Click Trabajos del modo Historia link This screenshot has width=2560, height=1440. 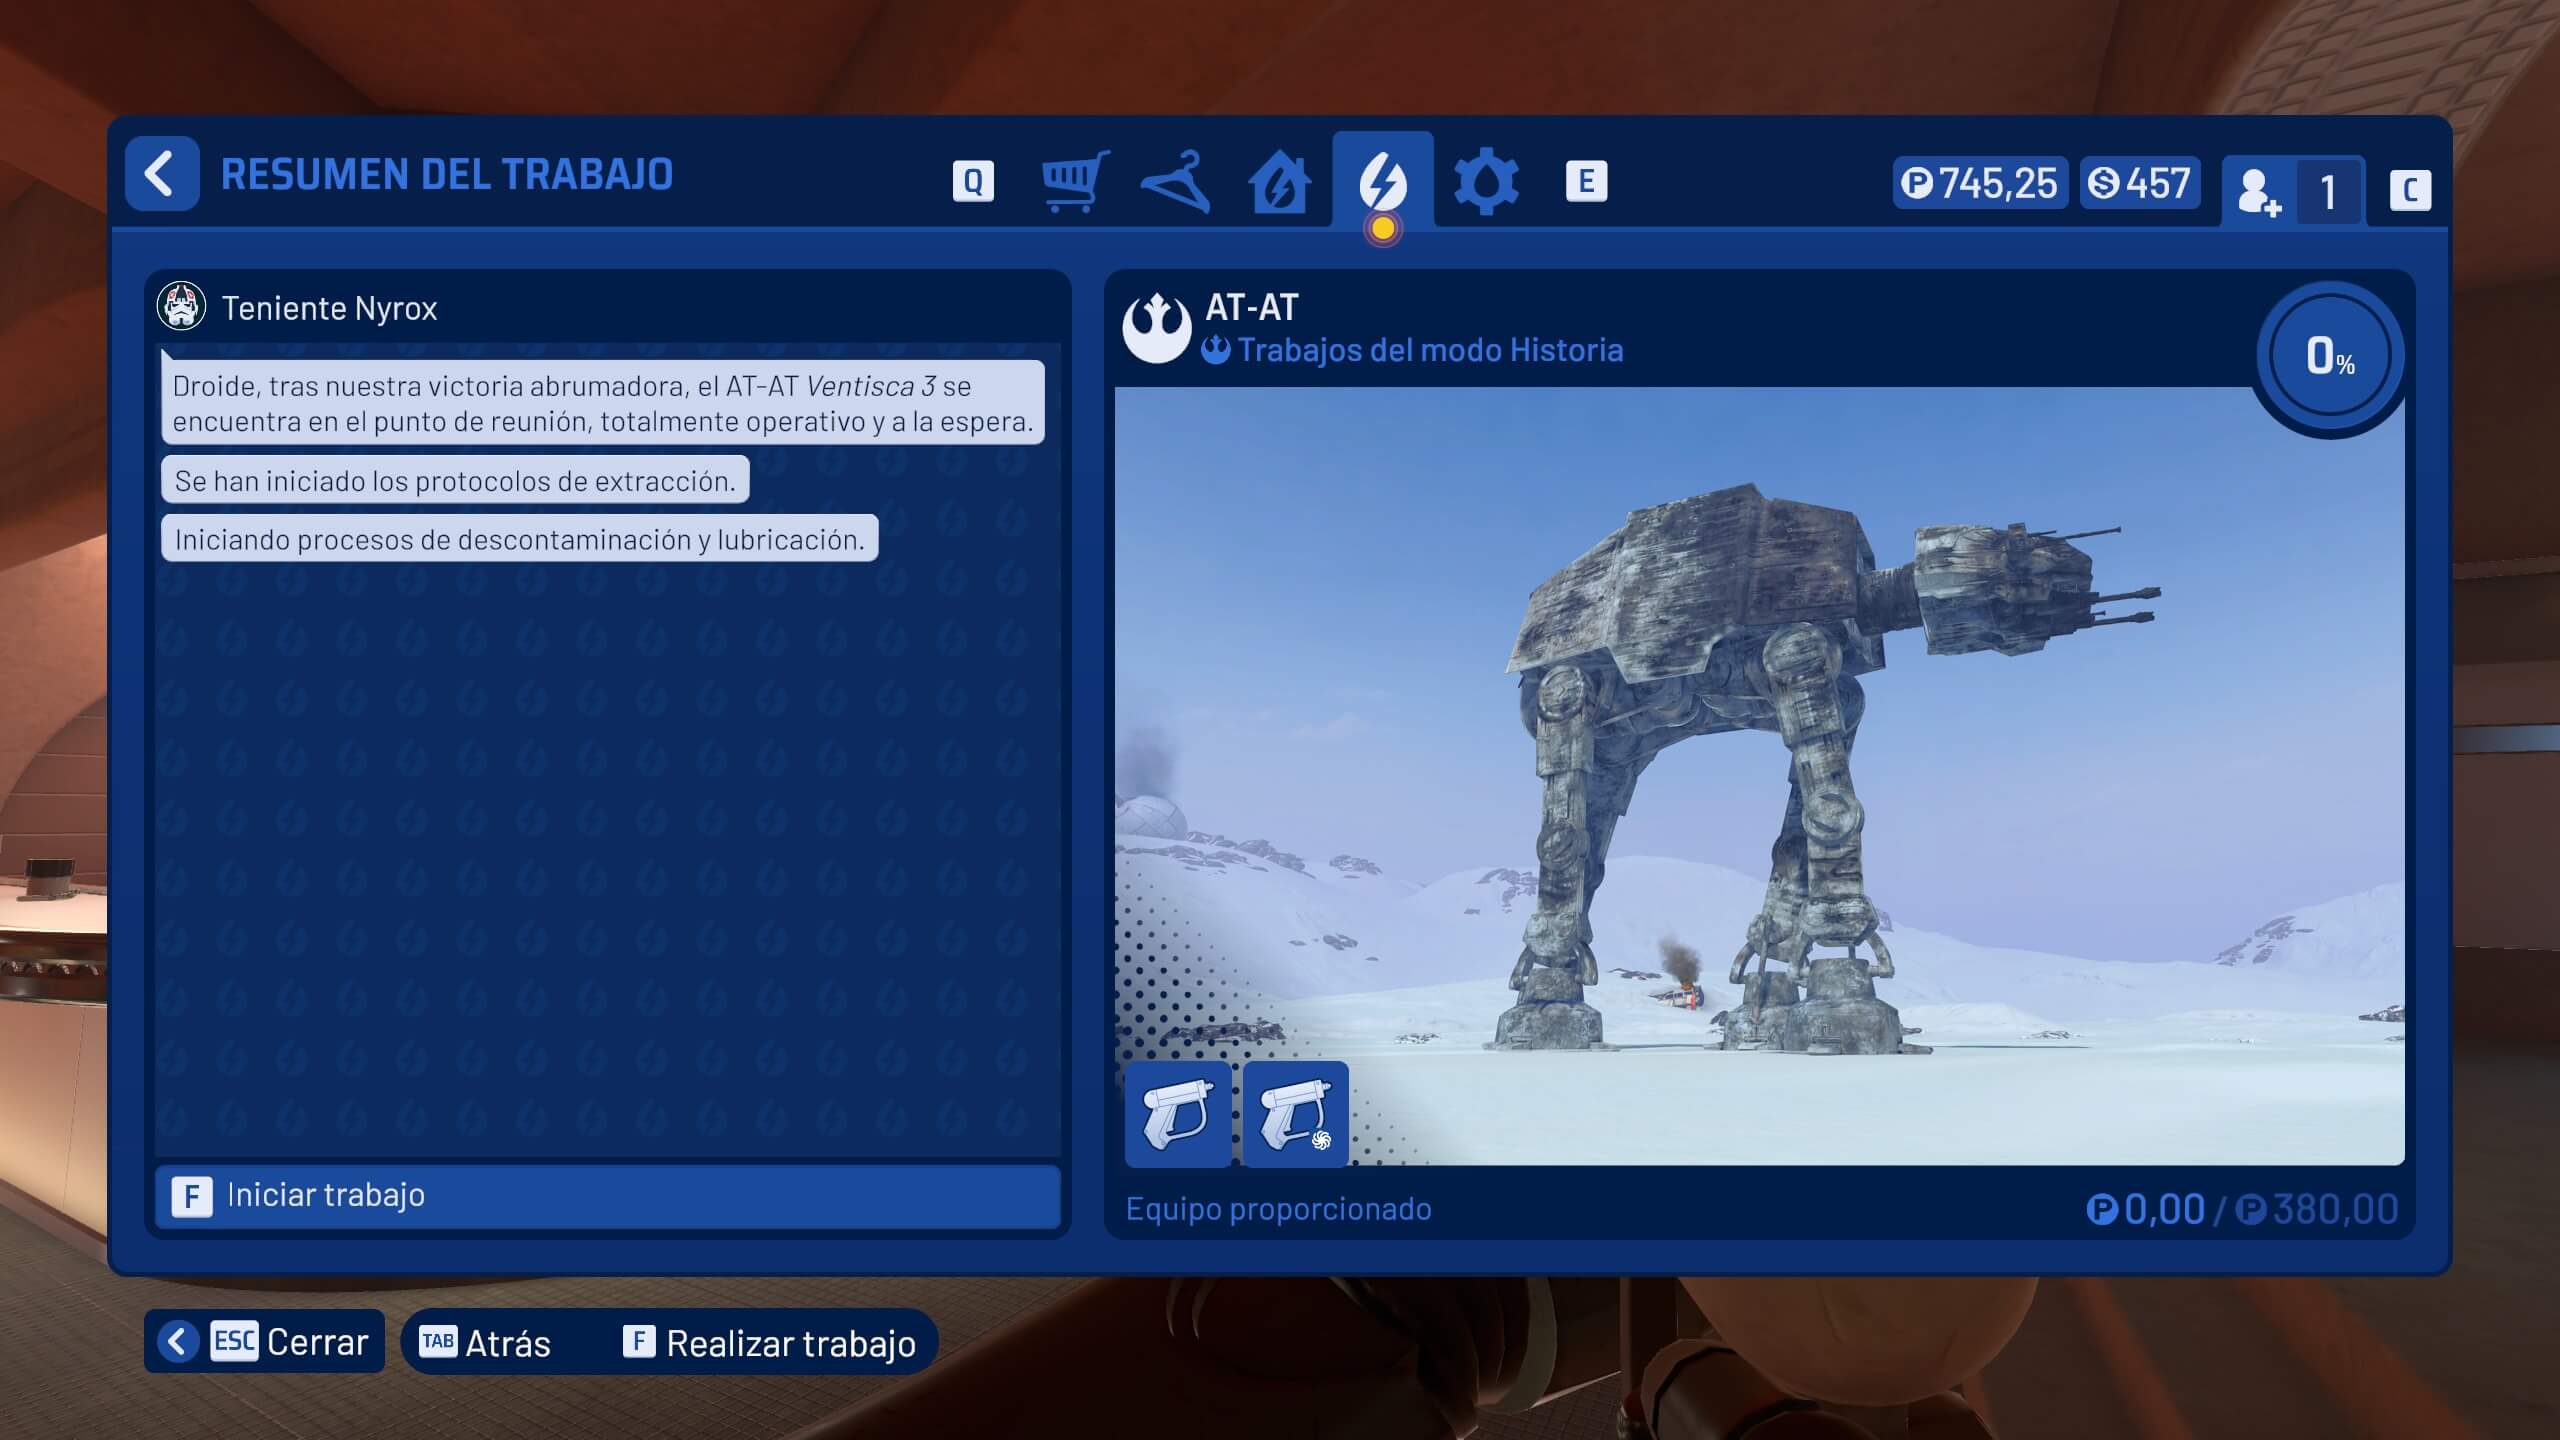(1429, 350)
